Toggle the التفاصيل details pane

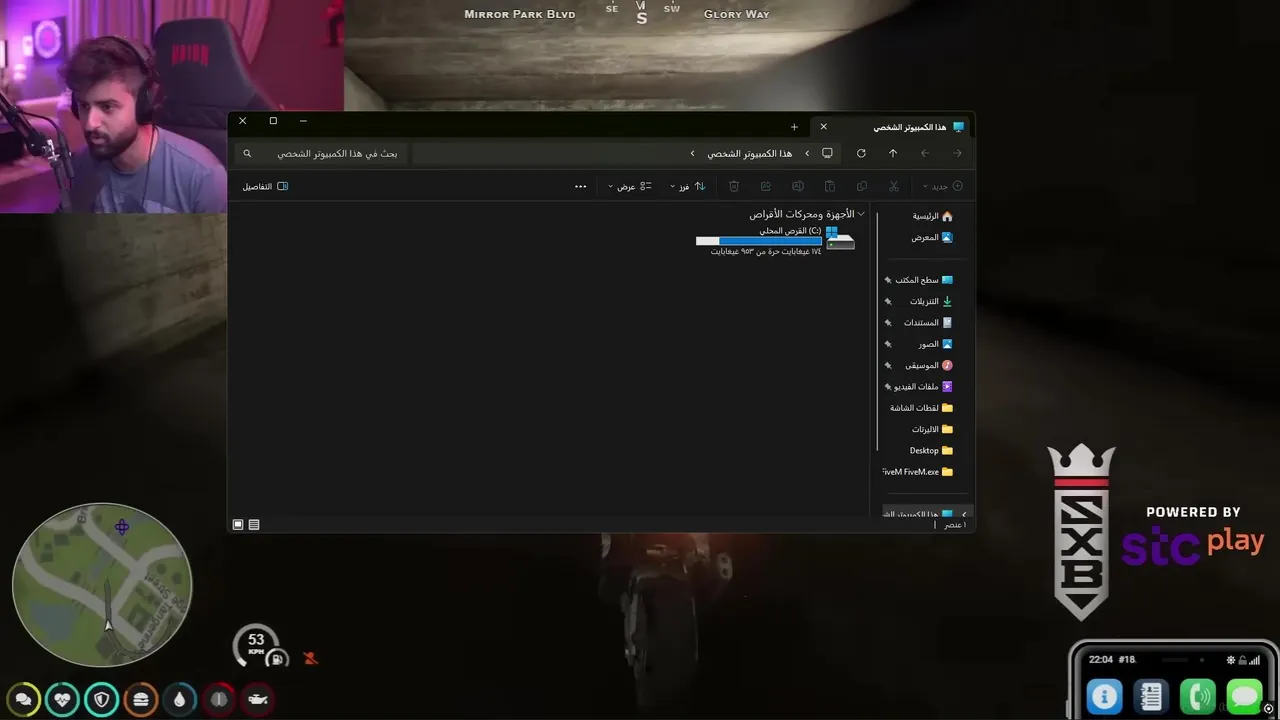coord(265,186)
